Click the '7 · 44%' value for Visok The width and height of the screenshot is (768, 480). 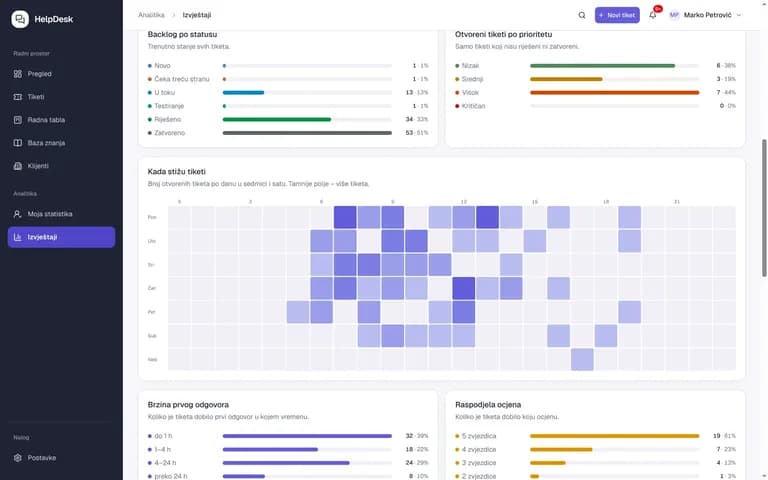726,93
